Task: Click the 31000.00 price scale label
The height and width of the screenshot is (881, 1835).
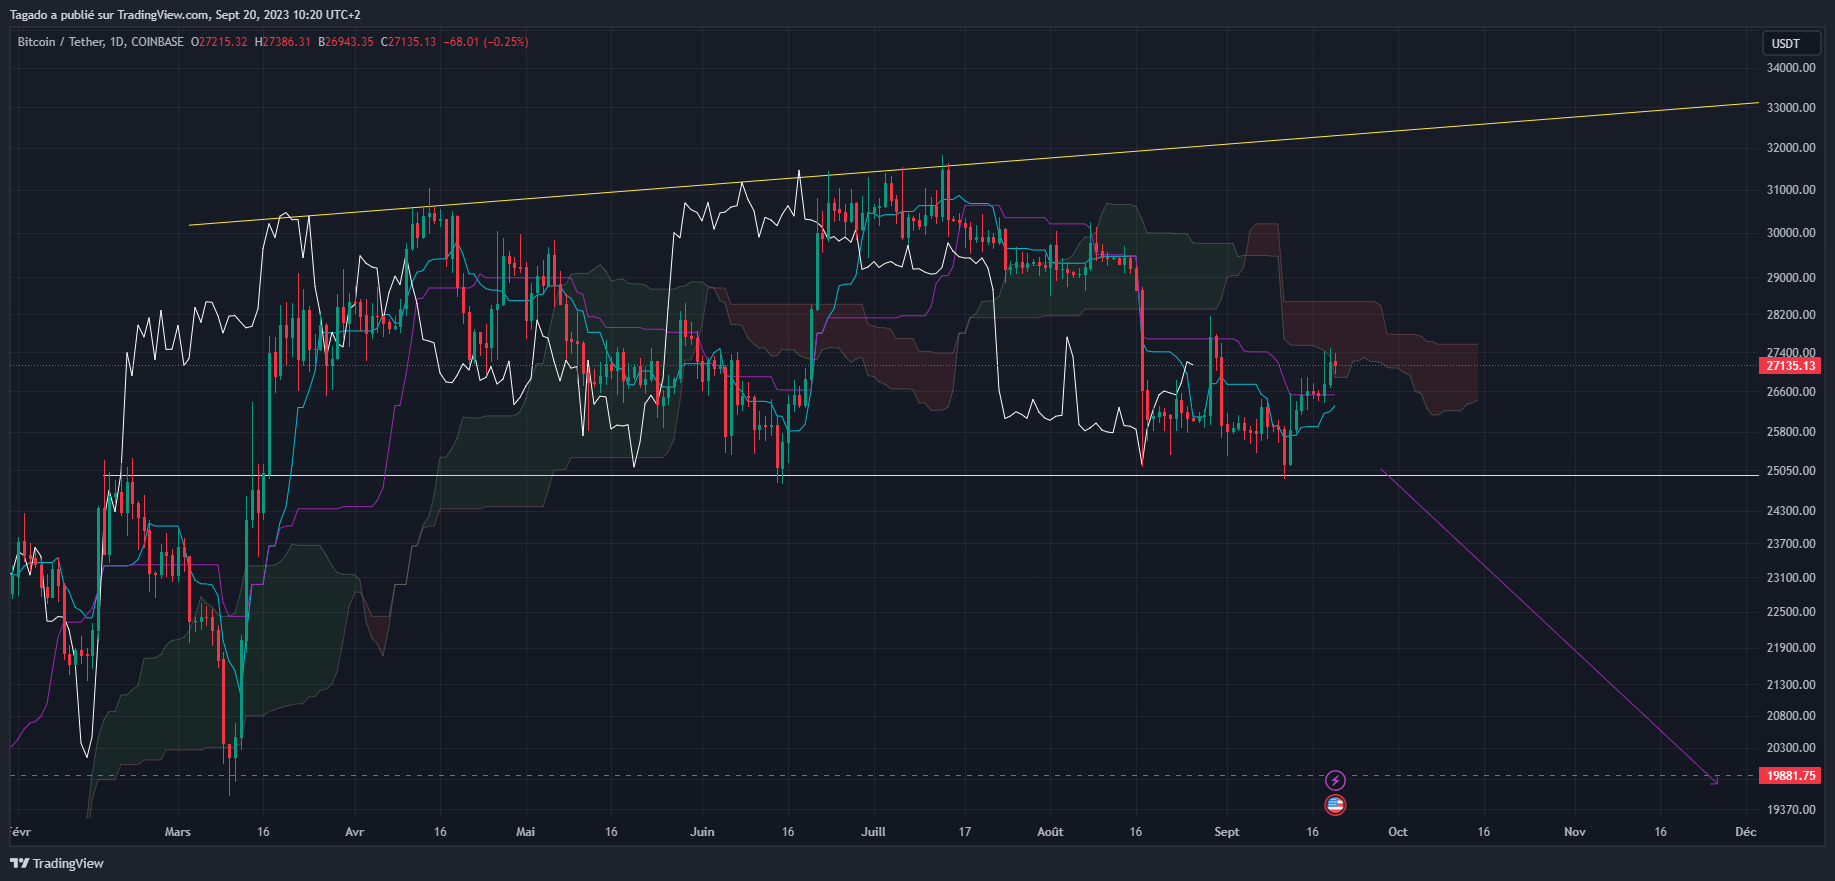Action: [1791, 190]
